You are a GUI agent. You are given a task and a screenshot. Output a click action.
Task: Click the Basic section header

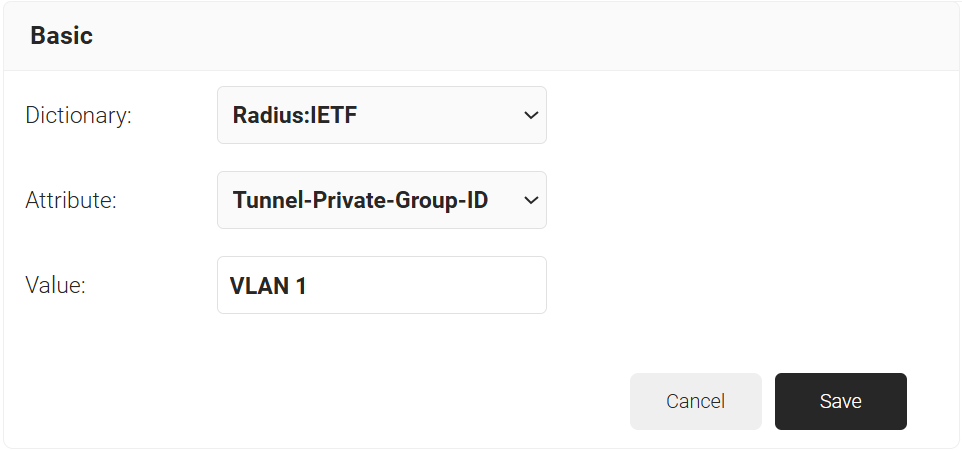[480, 36]
